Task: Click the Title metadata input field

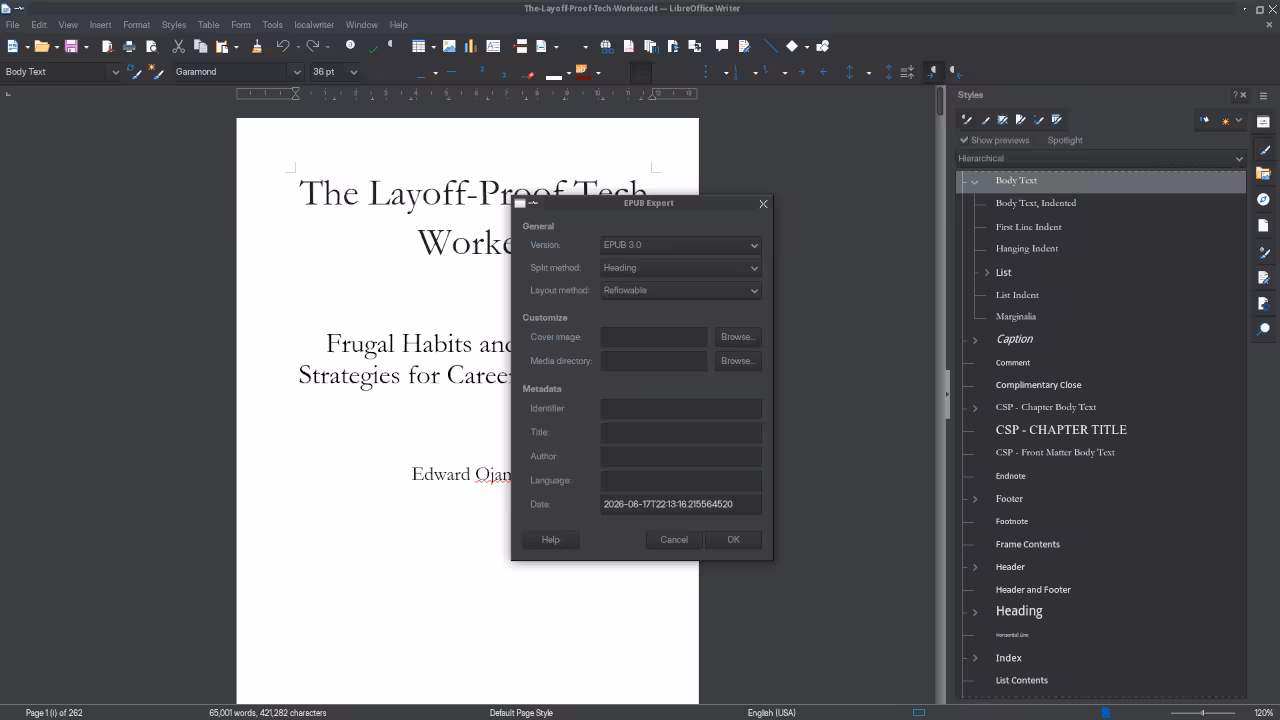Action: [681, 432]
